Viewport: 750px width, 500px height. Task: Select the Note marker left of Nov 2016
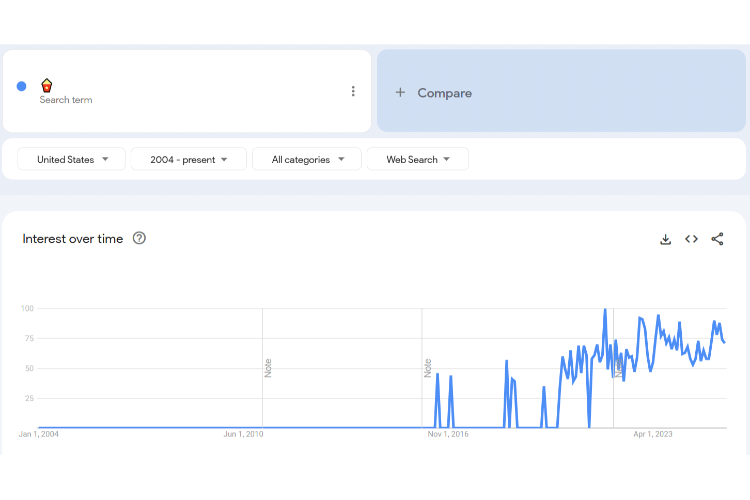[x=428, y=367]
